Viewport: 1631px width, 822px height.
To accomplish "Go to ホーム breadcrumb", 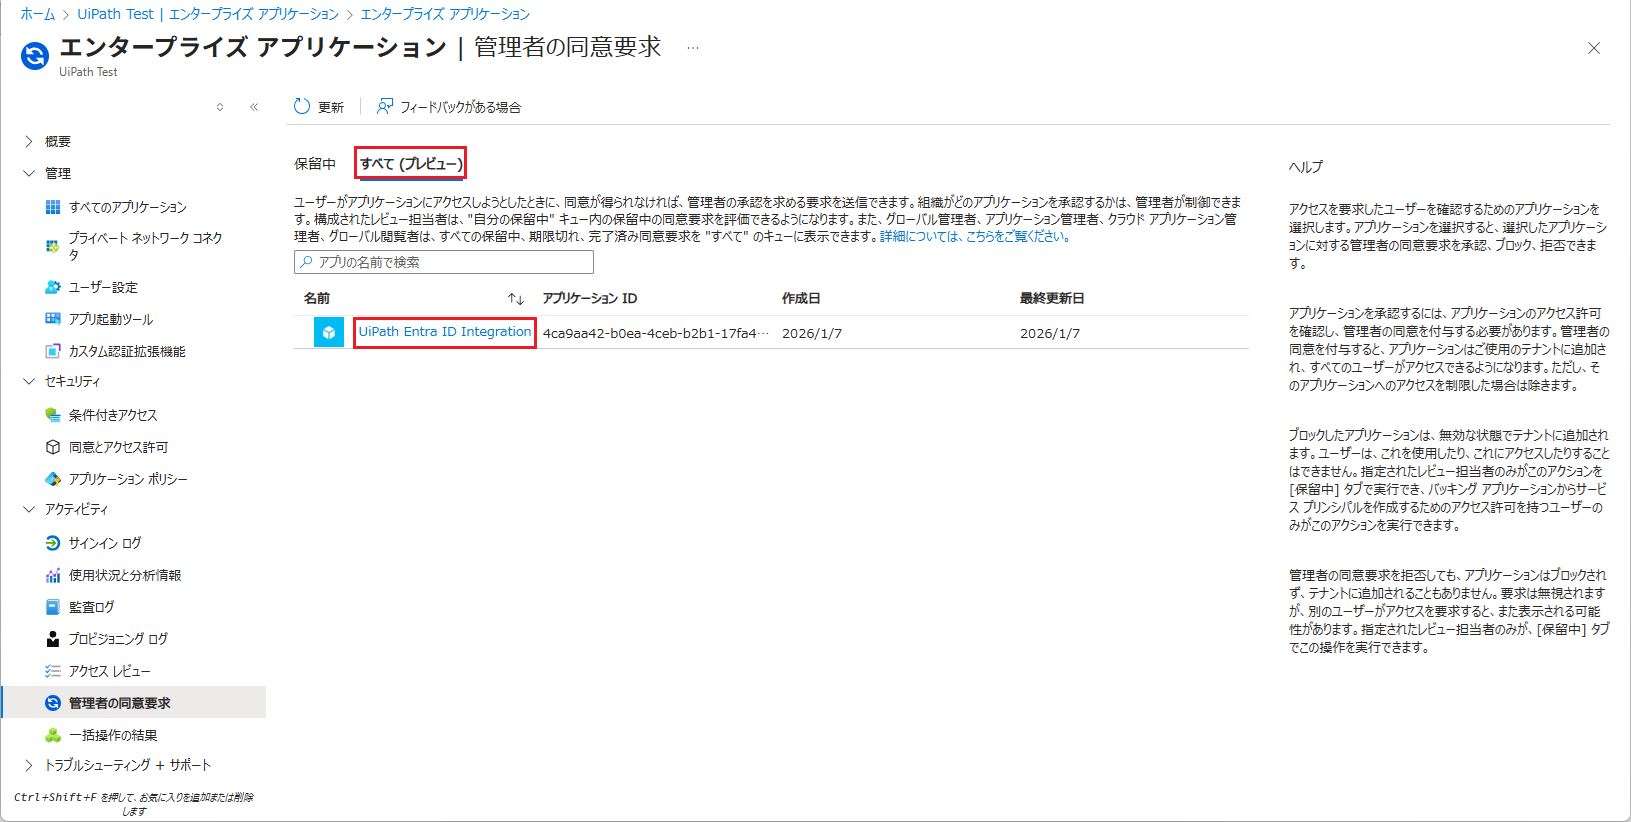I will tap(38, 14).
